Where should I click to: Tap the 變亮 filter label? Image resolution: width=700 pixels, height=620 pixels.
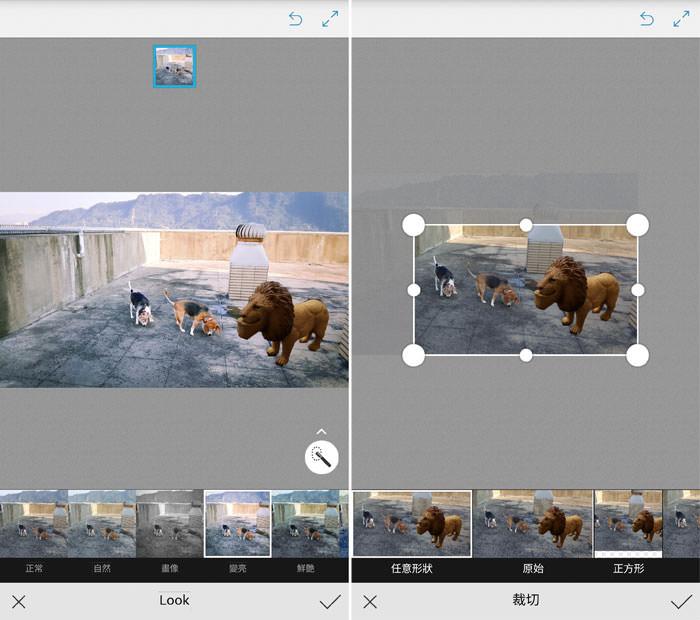[238, 568]
